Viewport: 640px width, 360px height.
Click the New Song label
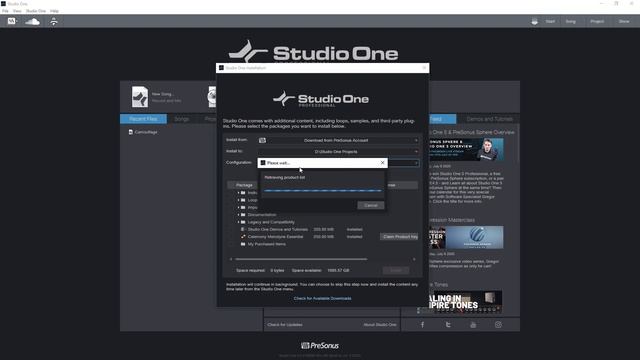[x=162, y=94]
